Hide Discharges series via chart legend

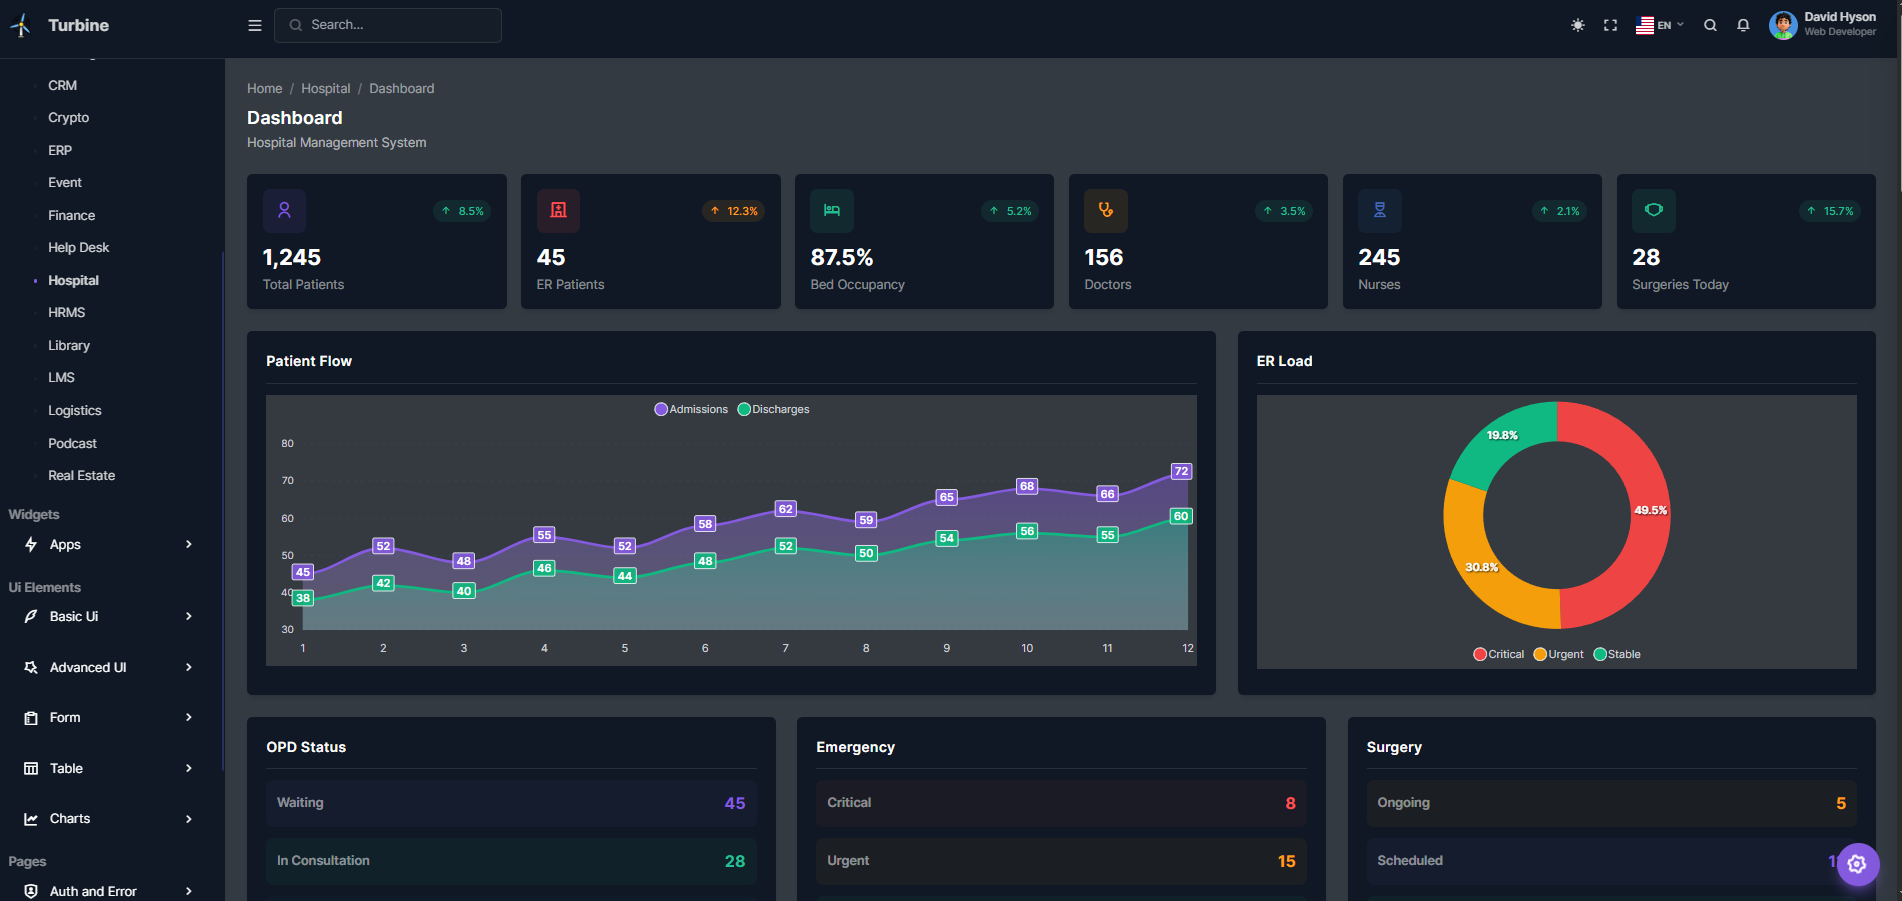pos(773,409)
